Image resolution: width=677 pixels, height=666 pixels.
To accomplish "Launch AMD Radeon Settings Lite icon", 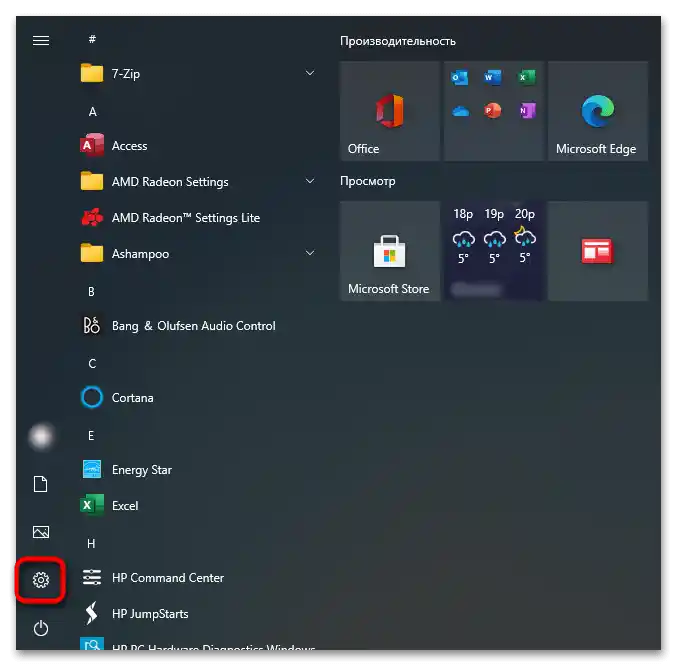I will [92, 217].
